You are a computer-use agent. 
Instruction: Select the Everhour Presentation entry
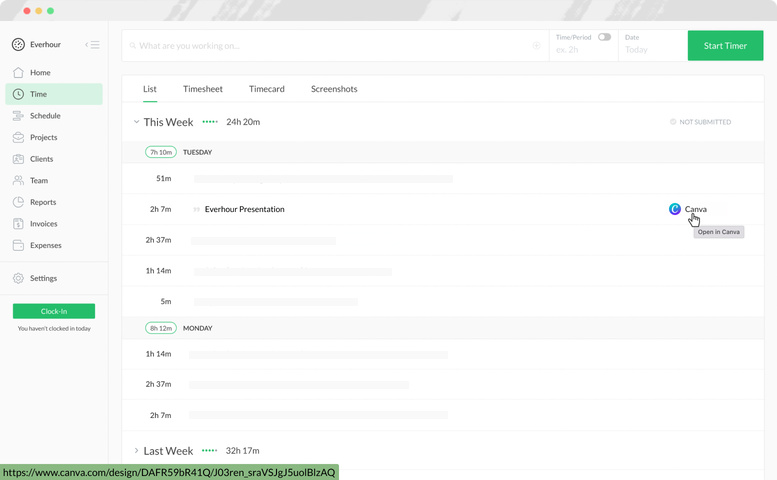point(244,210)
